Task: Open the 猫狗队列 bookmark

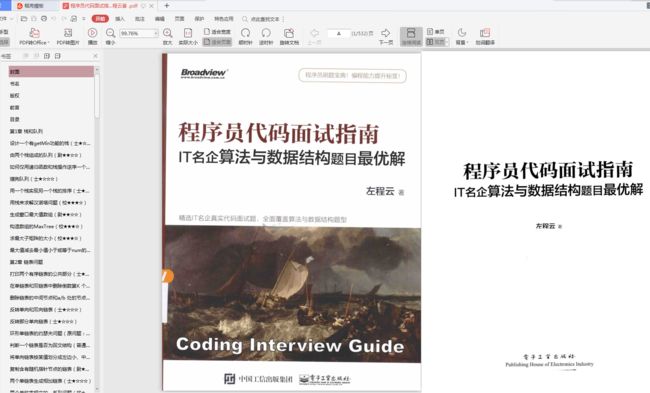Action: tap(34, 179)
